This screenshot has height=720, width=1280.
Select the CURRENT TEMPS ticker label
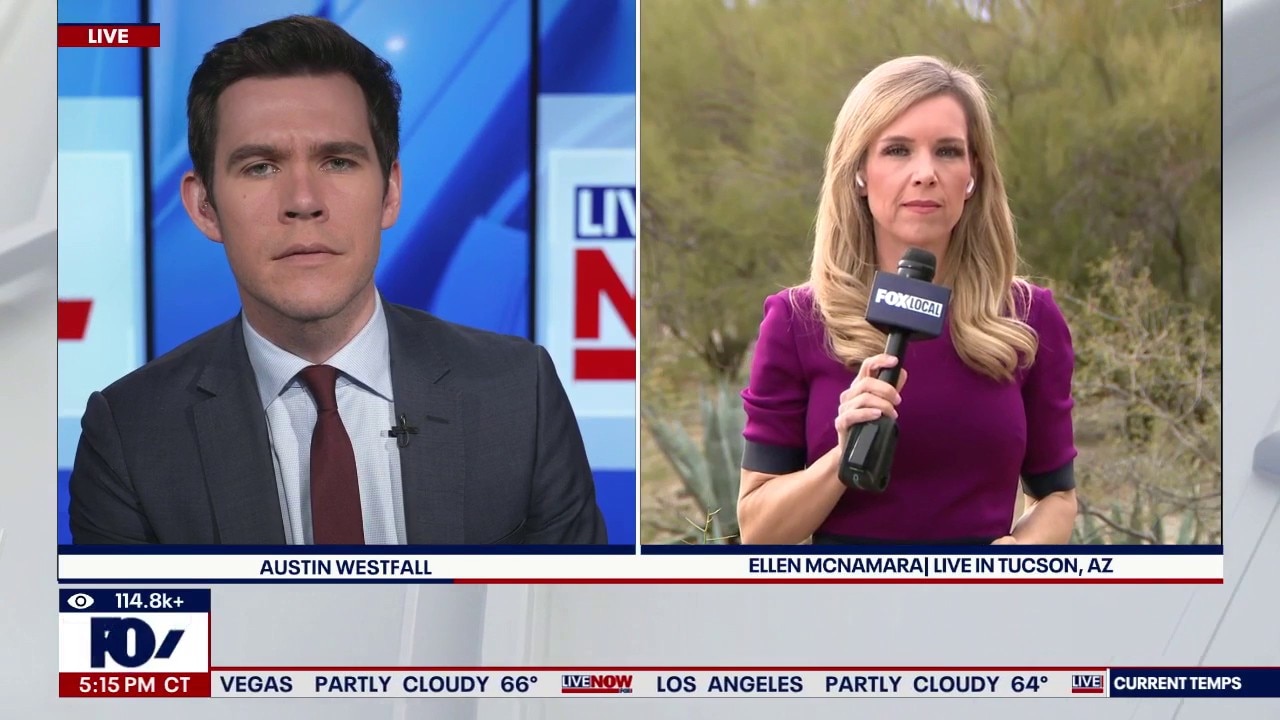(1177, 684)
